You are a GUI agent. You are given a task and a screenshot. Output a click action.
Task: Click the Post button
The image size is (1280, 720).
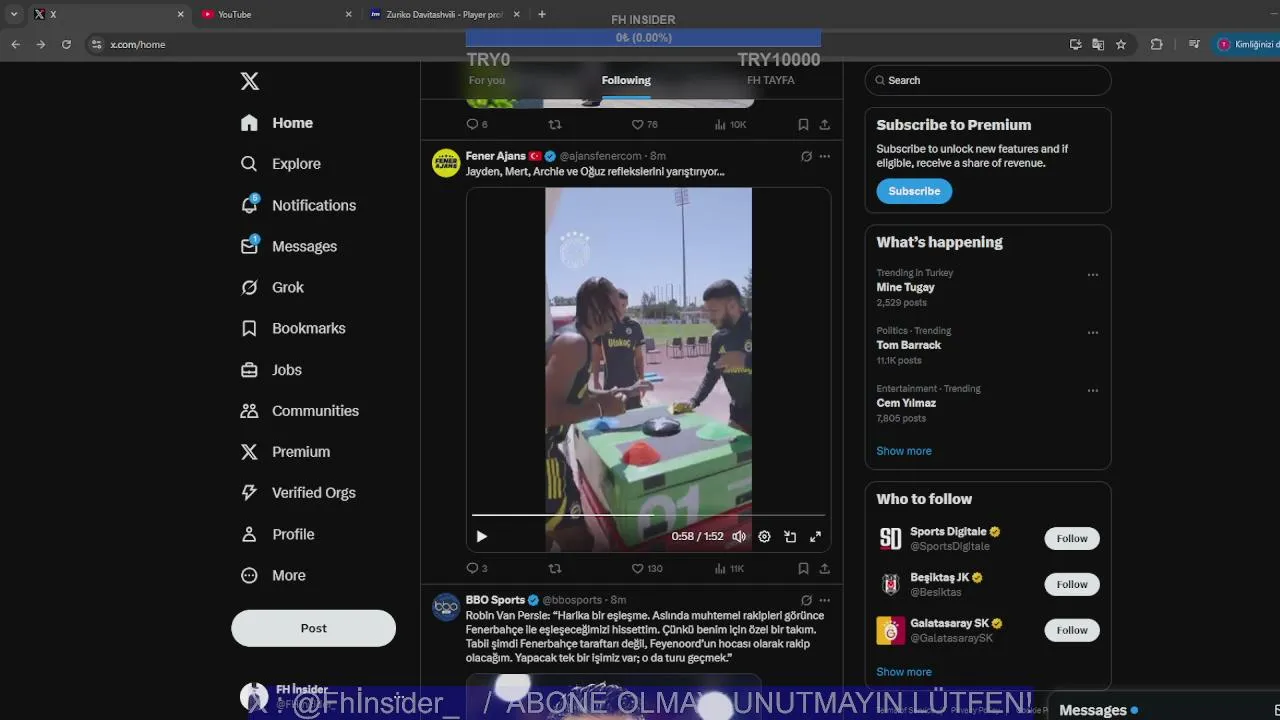[313, 628]
